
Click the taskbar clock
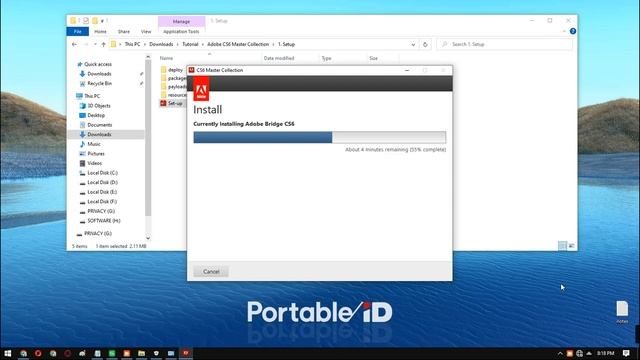[605, 353]
